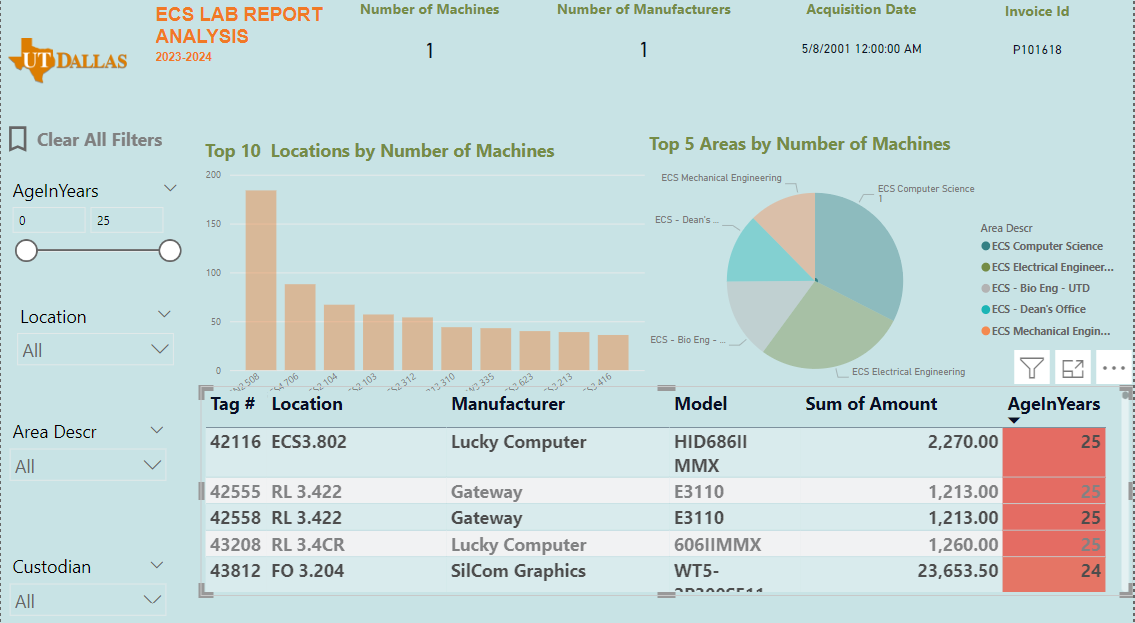Click the UT Dallas logo
This screenshot has width=1135, height=623.
click(68, 60)
